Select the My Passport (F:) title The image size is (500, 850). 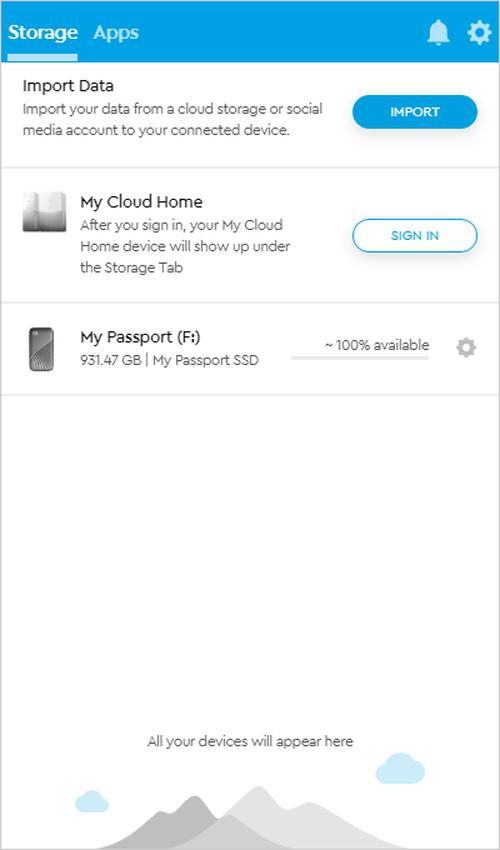point(140,337)
